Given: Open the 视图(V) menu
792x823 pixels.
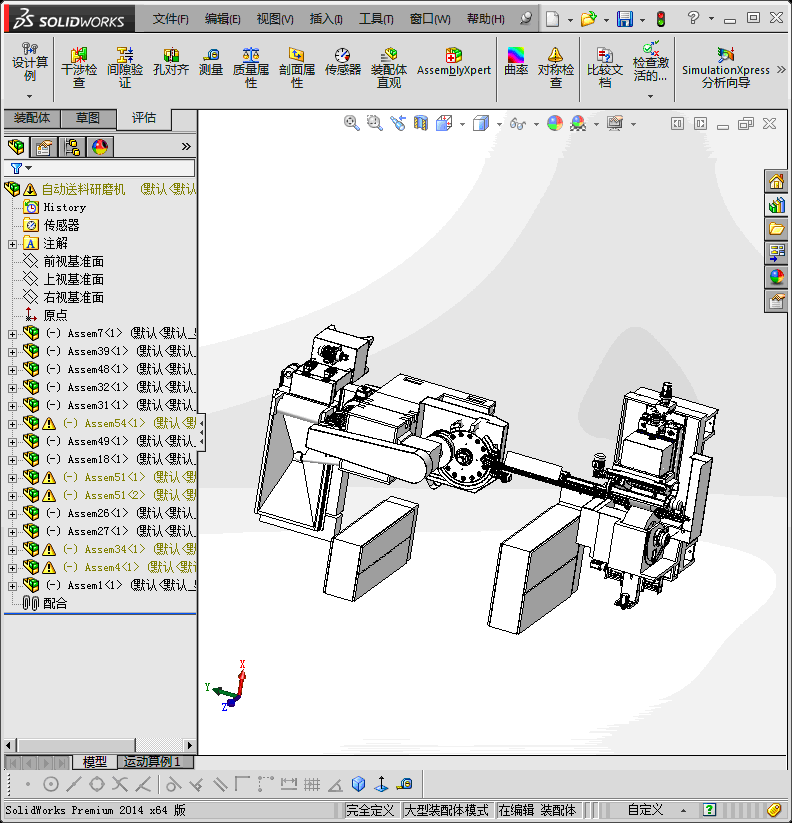Looking at the screenshot, I should pyautogui.click(x=275, y=19).
